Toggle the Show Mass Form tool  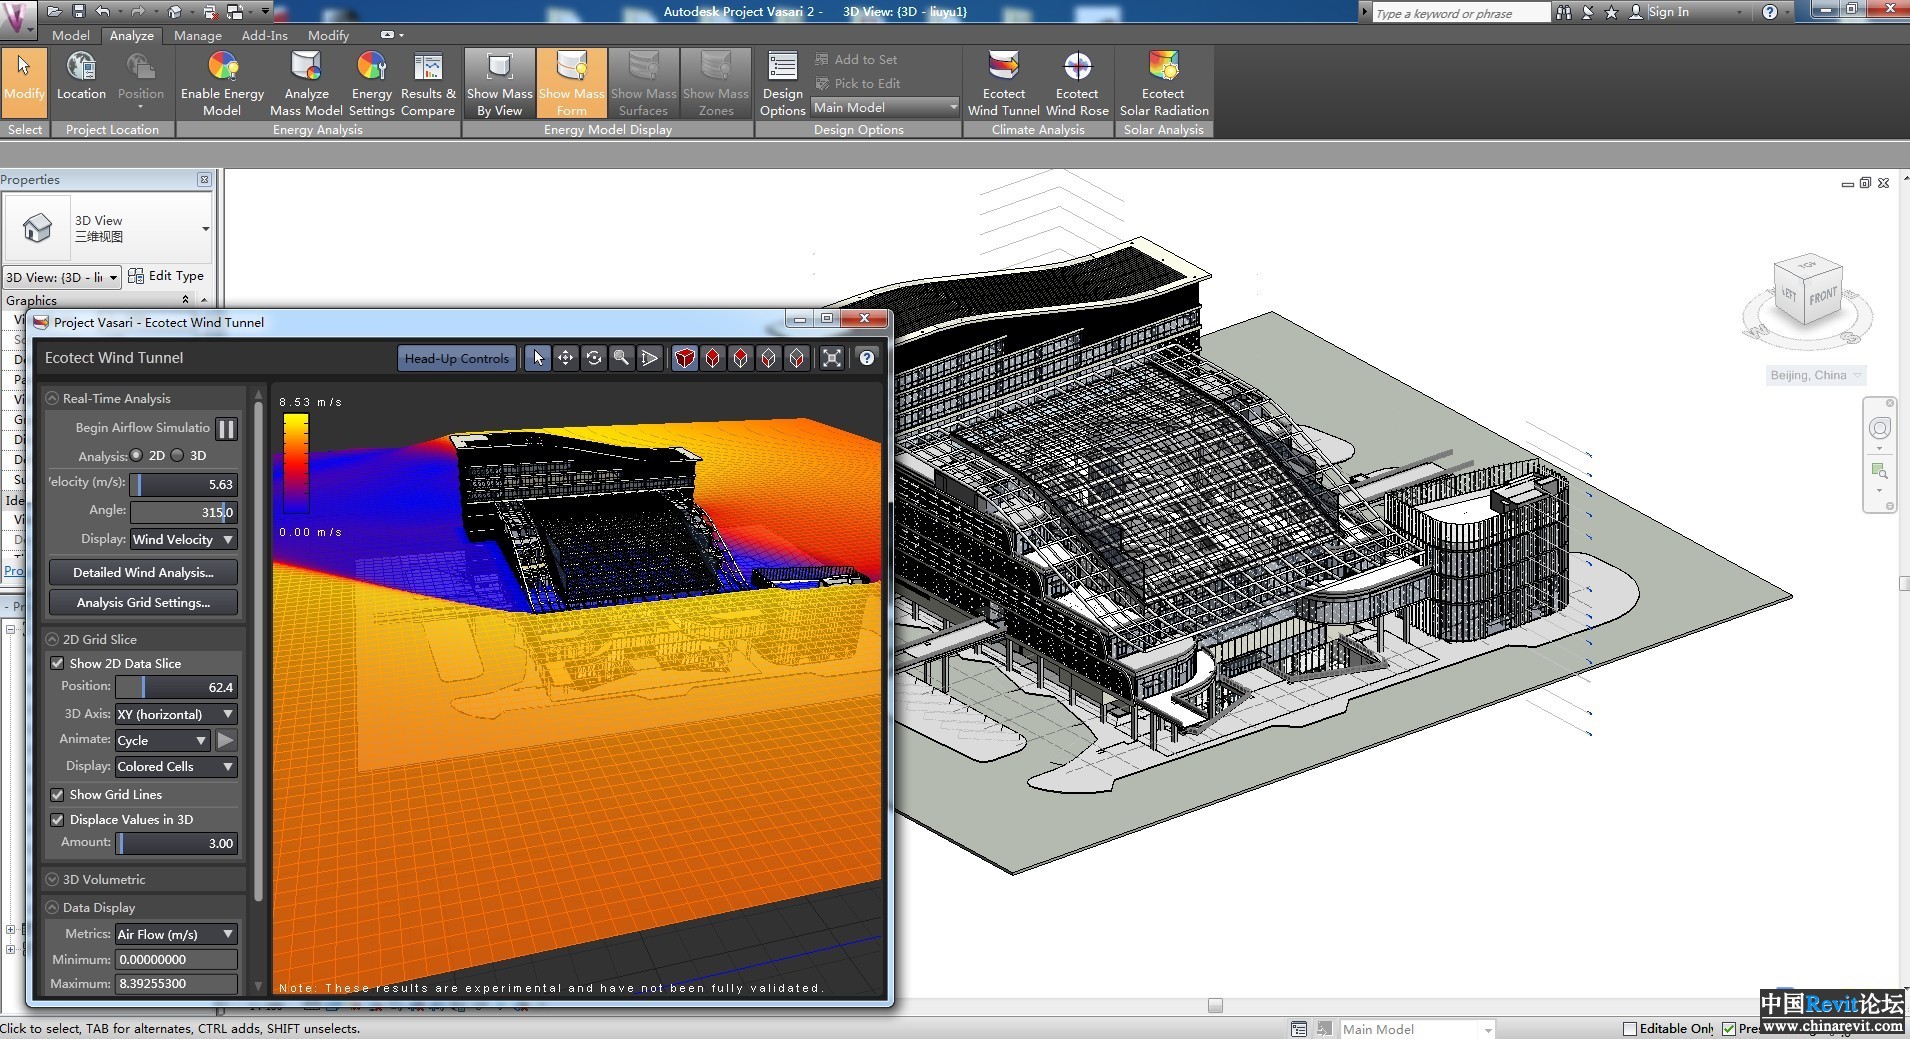[x=571, y=83]
